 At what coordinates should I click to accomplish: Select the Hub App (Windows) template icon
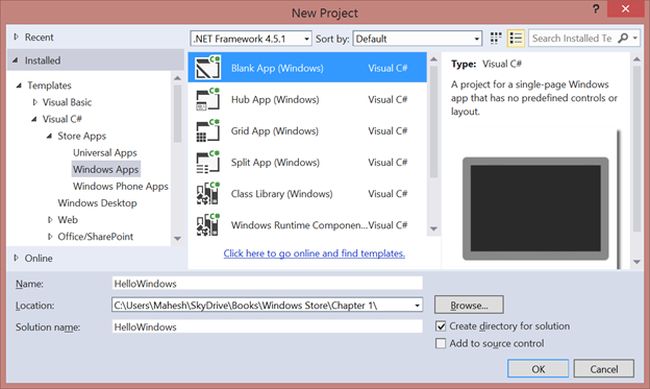point(208,99)
